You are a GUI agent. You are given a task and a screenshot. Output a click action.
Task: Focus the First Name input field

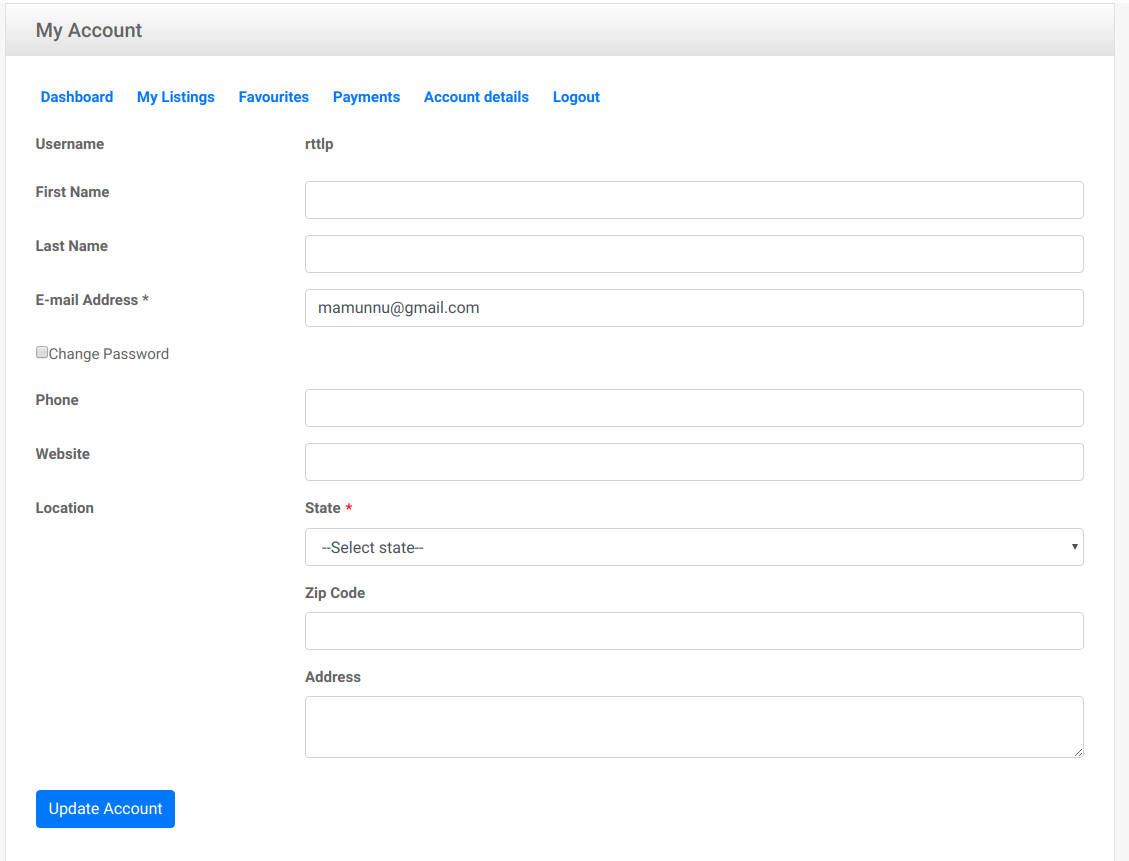click(694, 200)
